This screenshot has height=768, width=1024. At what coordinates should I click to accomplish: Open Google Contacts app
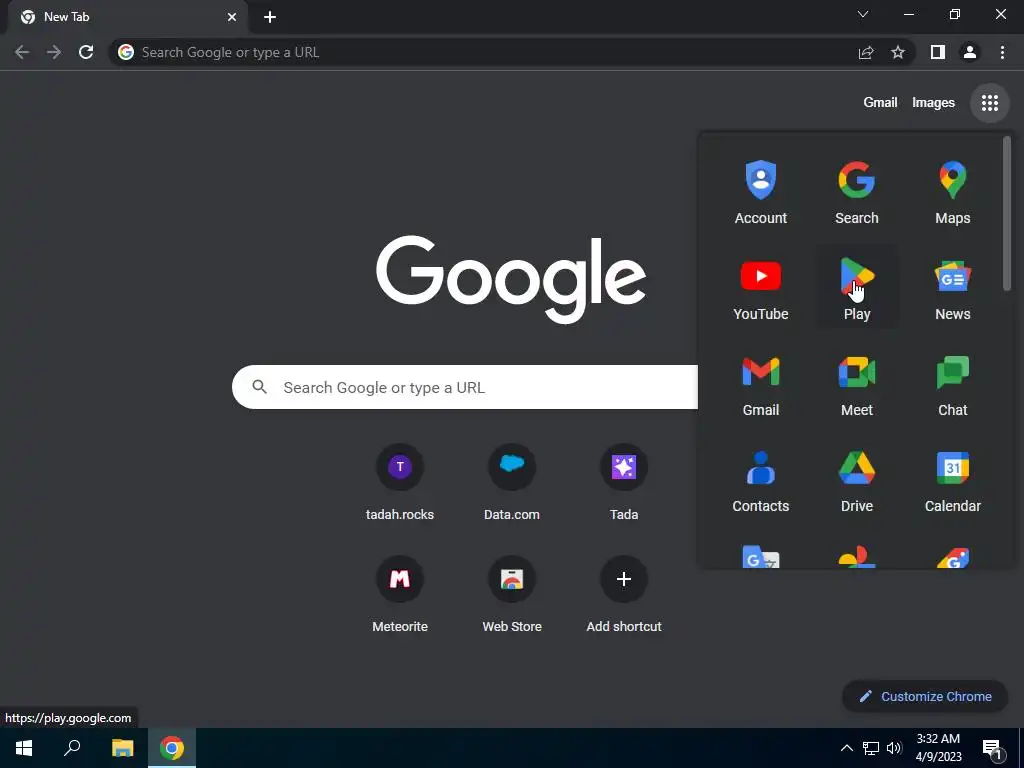(x=760, y=481)
